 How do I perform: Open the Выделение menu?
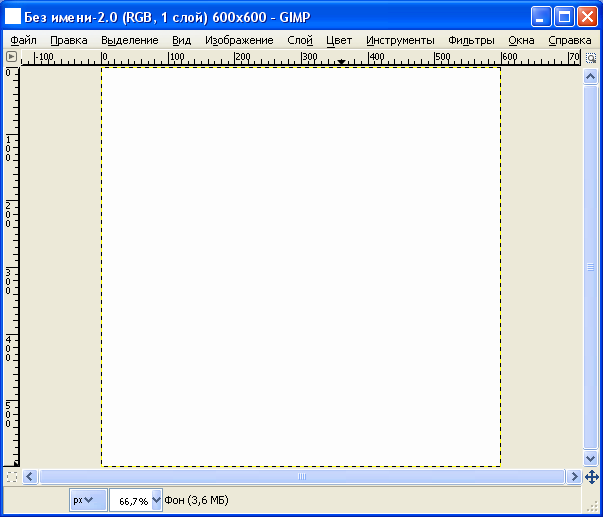pos(130,40)
